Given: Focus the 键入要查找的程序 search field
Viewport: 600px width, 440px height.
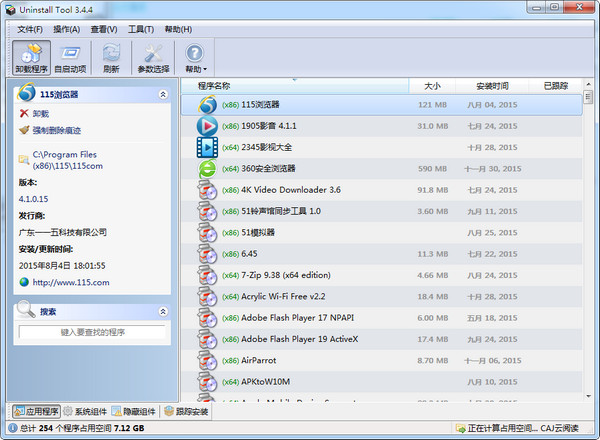Looking at the screenshot, I should (92, 332).
